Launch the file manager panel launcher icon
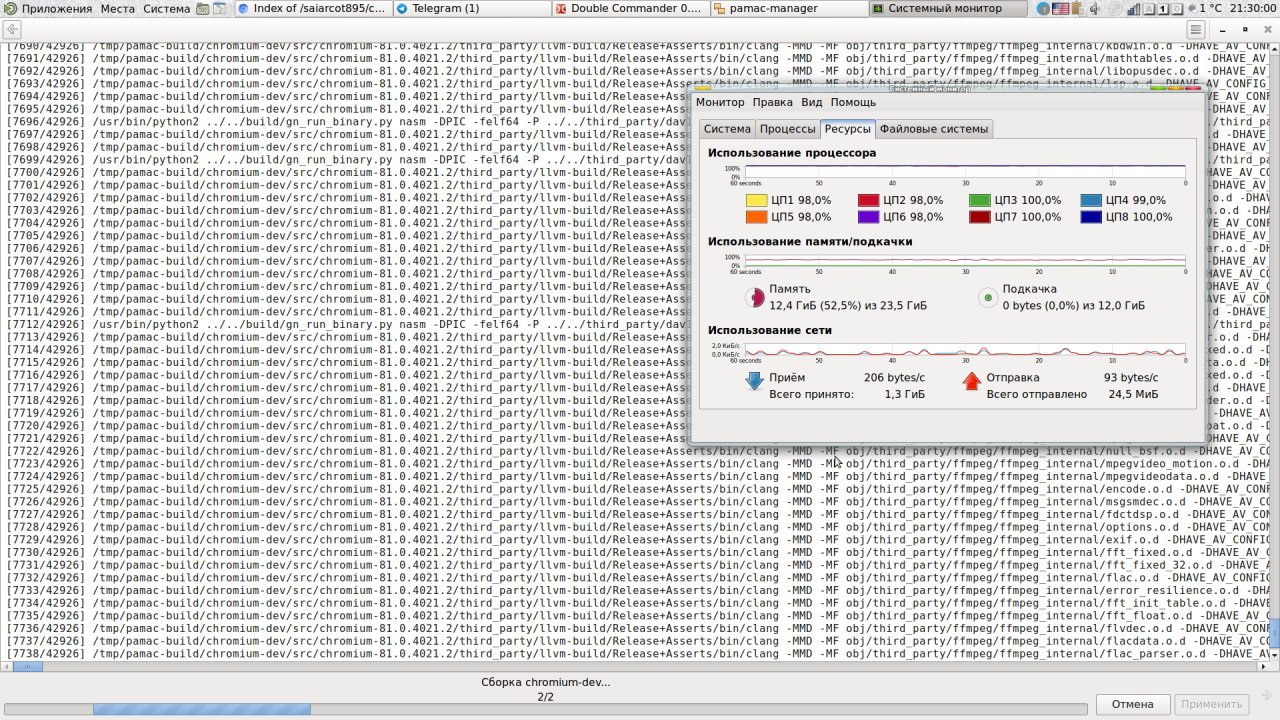Screen dimensions: 1280x720 tap(203, 9)
